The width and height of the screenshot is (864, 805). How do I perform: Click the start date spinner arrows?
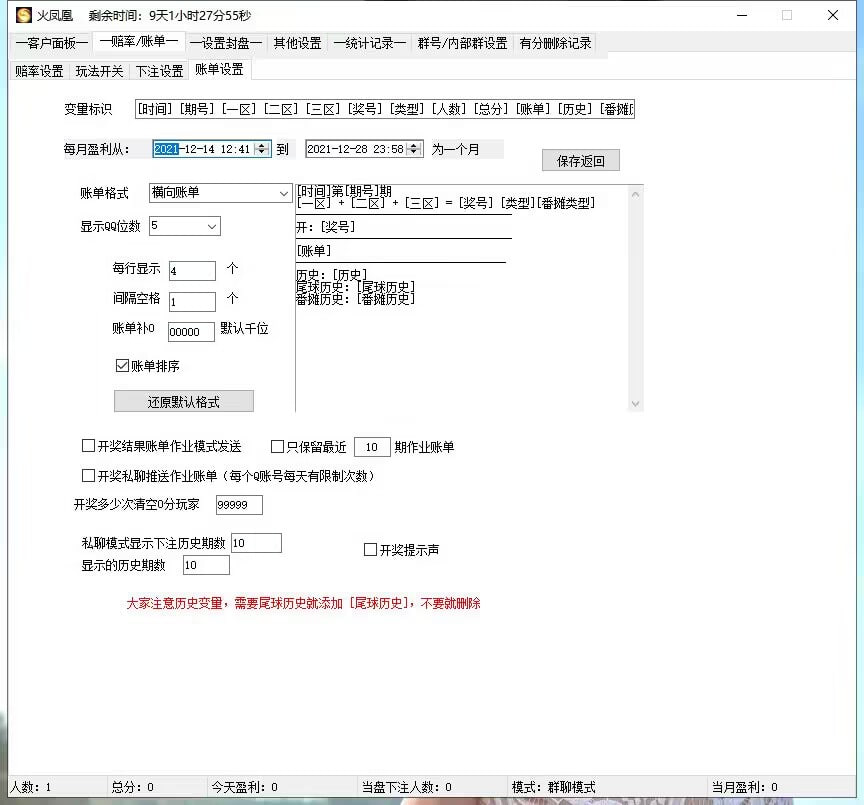click(262, 149)
